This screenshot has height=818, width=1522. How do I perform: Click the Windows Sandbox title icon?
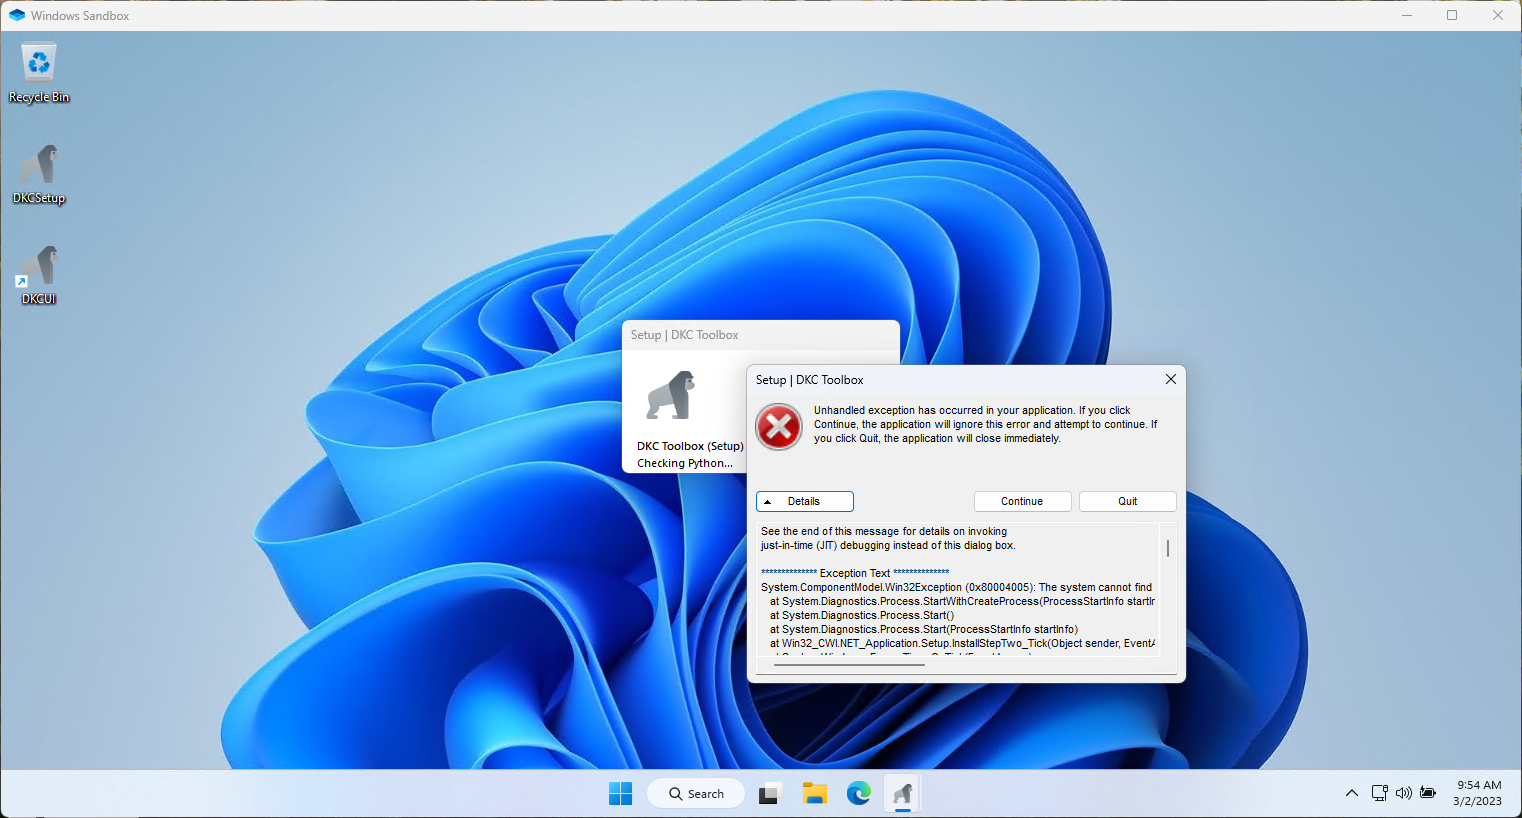17,15
